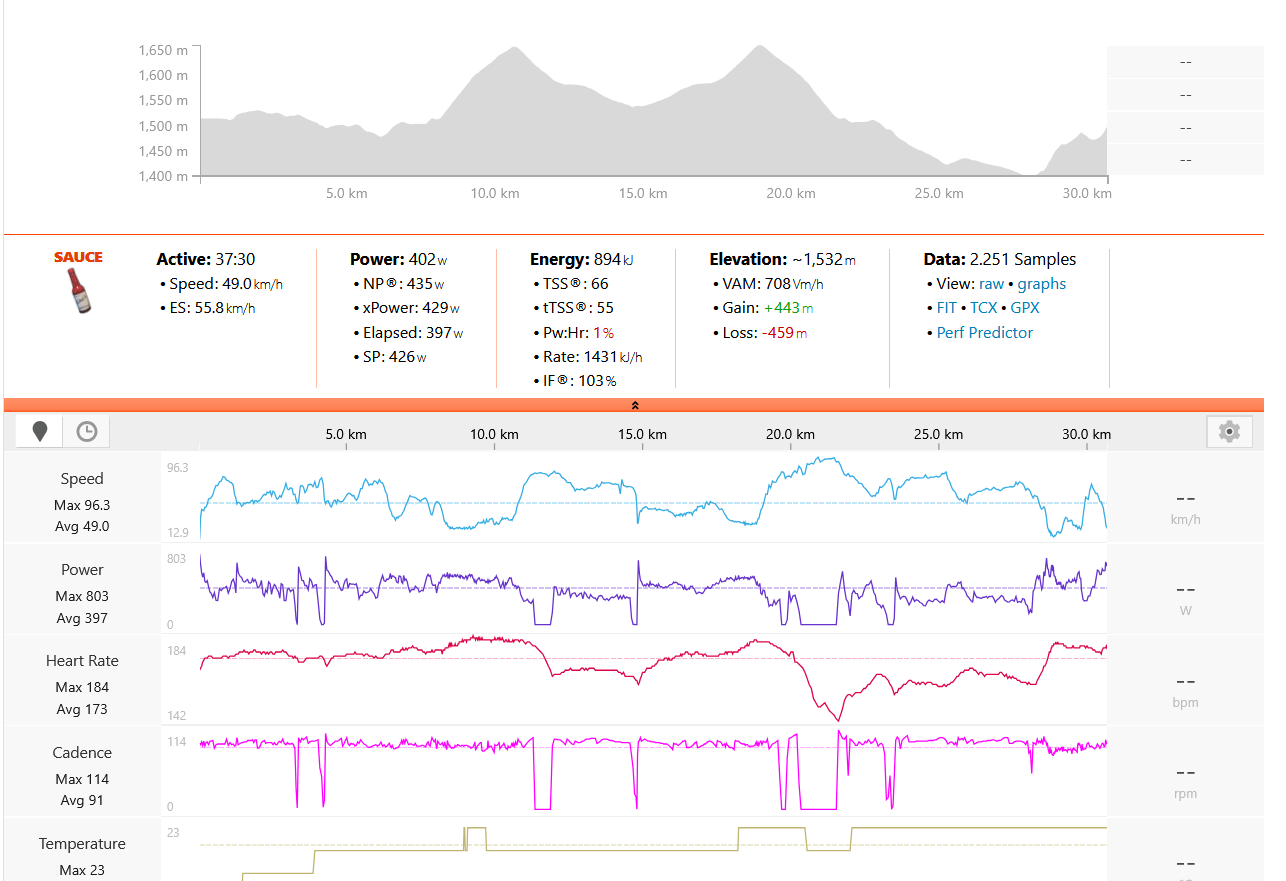
Task: Open the graphs data view link
Action: (1042, 284)
